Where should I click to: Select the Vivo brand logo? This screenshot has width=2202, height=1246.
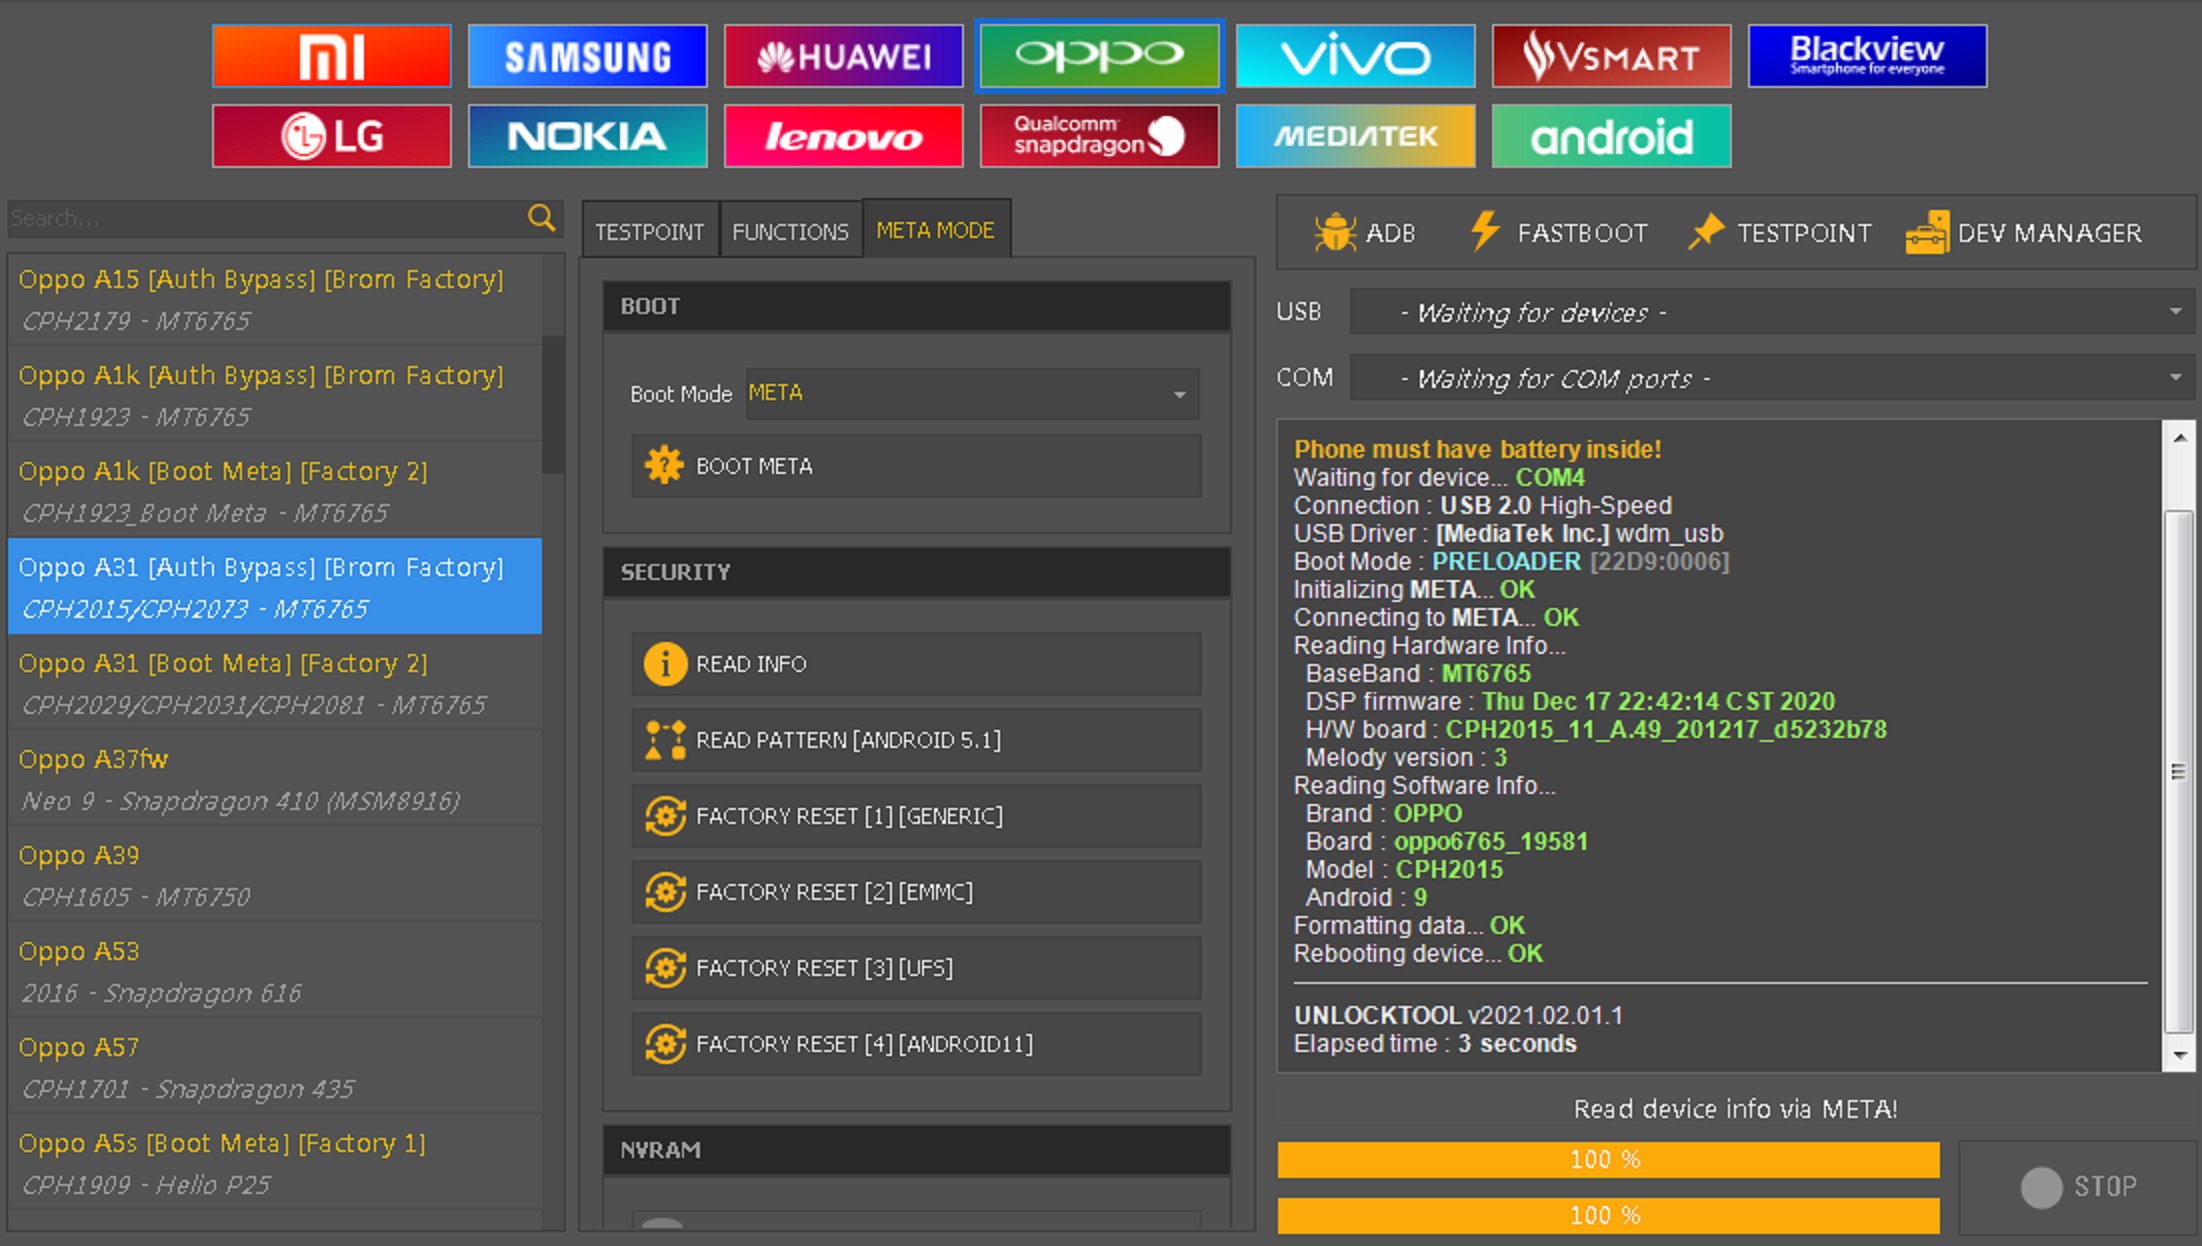click(1355, 56)
